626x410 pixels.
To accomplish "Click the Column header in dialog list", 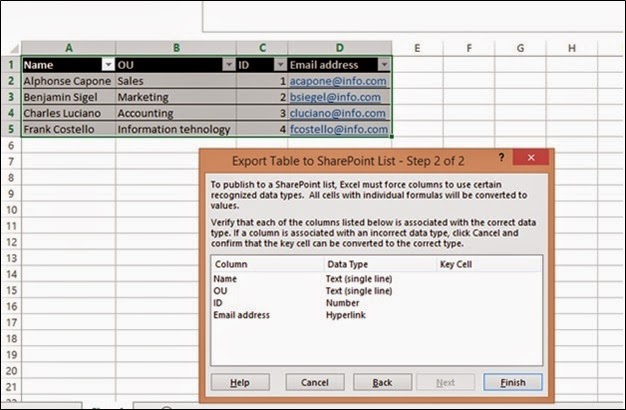I will click(267, 264).
